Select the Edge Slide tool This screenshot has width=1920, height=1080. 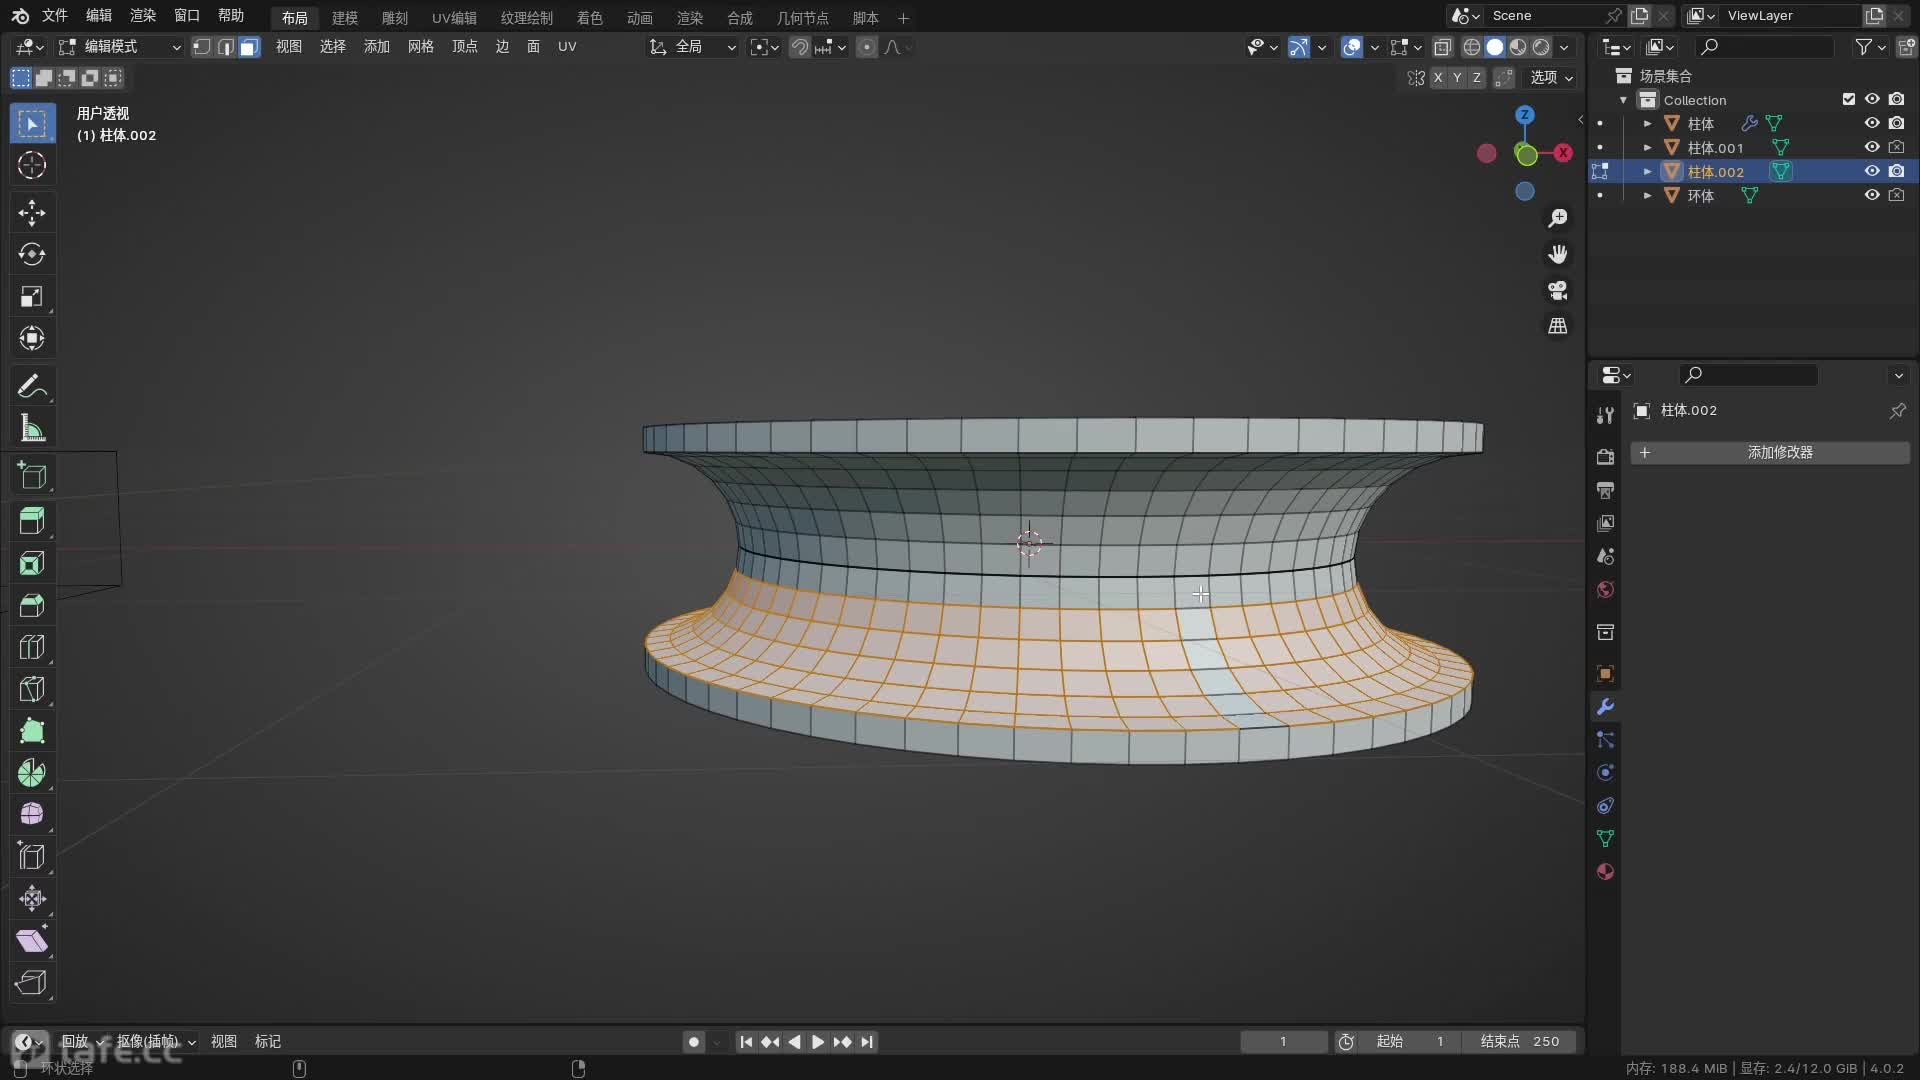32,857
